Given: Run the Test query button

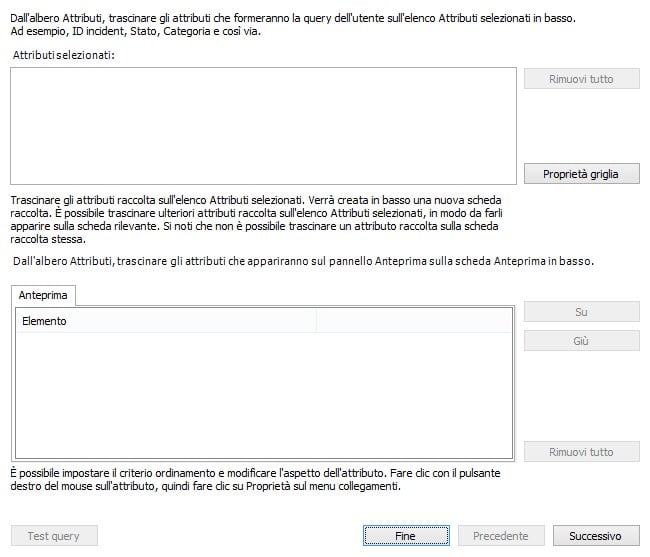Looking at the screenshot, I should tap(54, 536).
